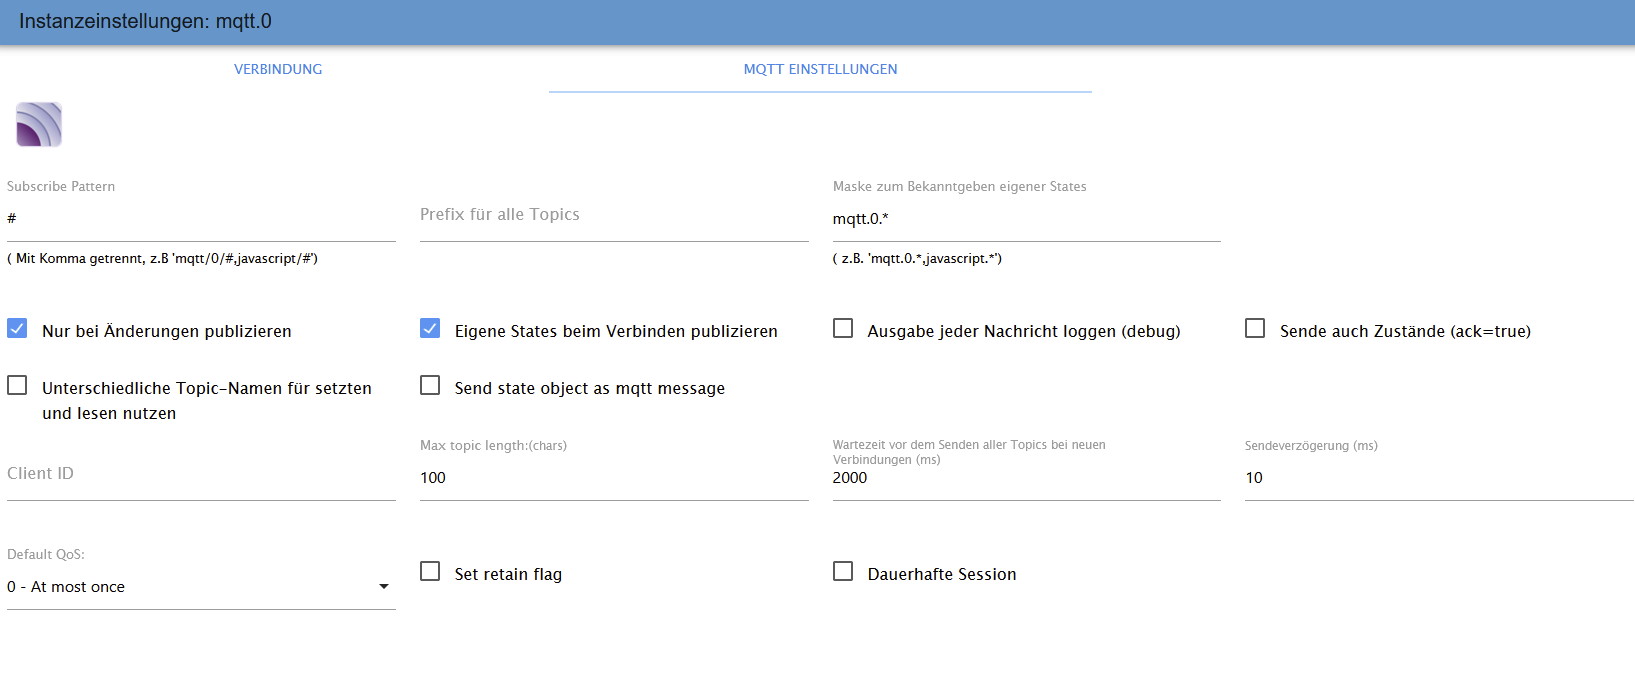Viewport: 1635px width, 694px height.
Task: Uncheck 'Nur bei Änderungen publizieren'
Action: coord(17,328)
